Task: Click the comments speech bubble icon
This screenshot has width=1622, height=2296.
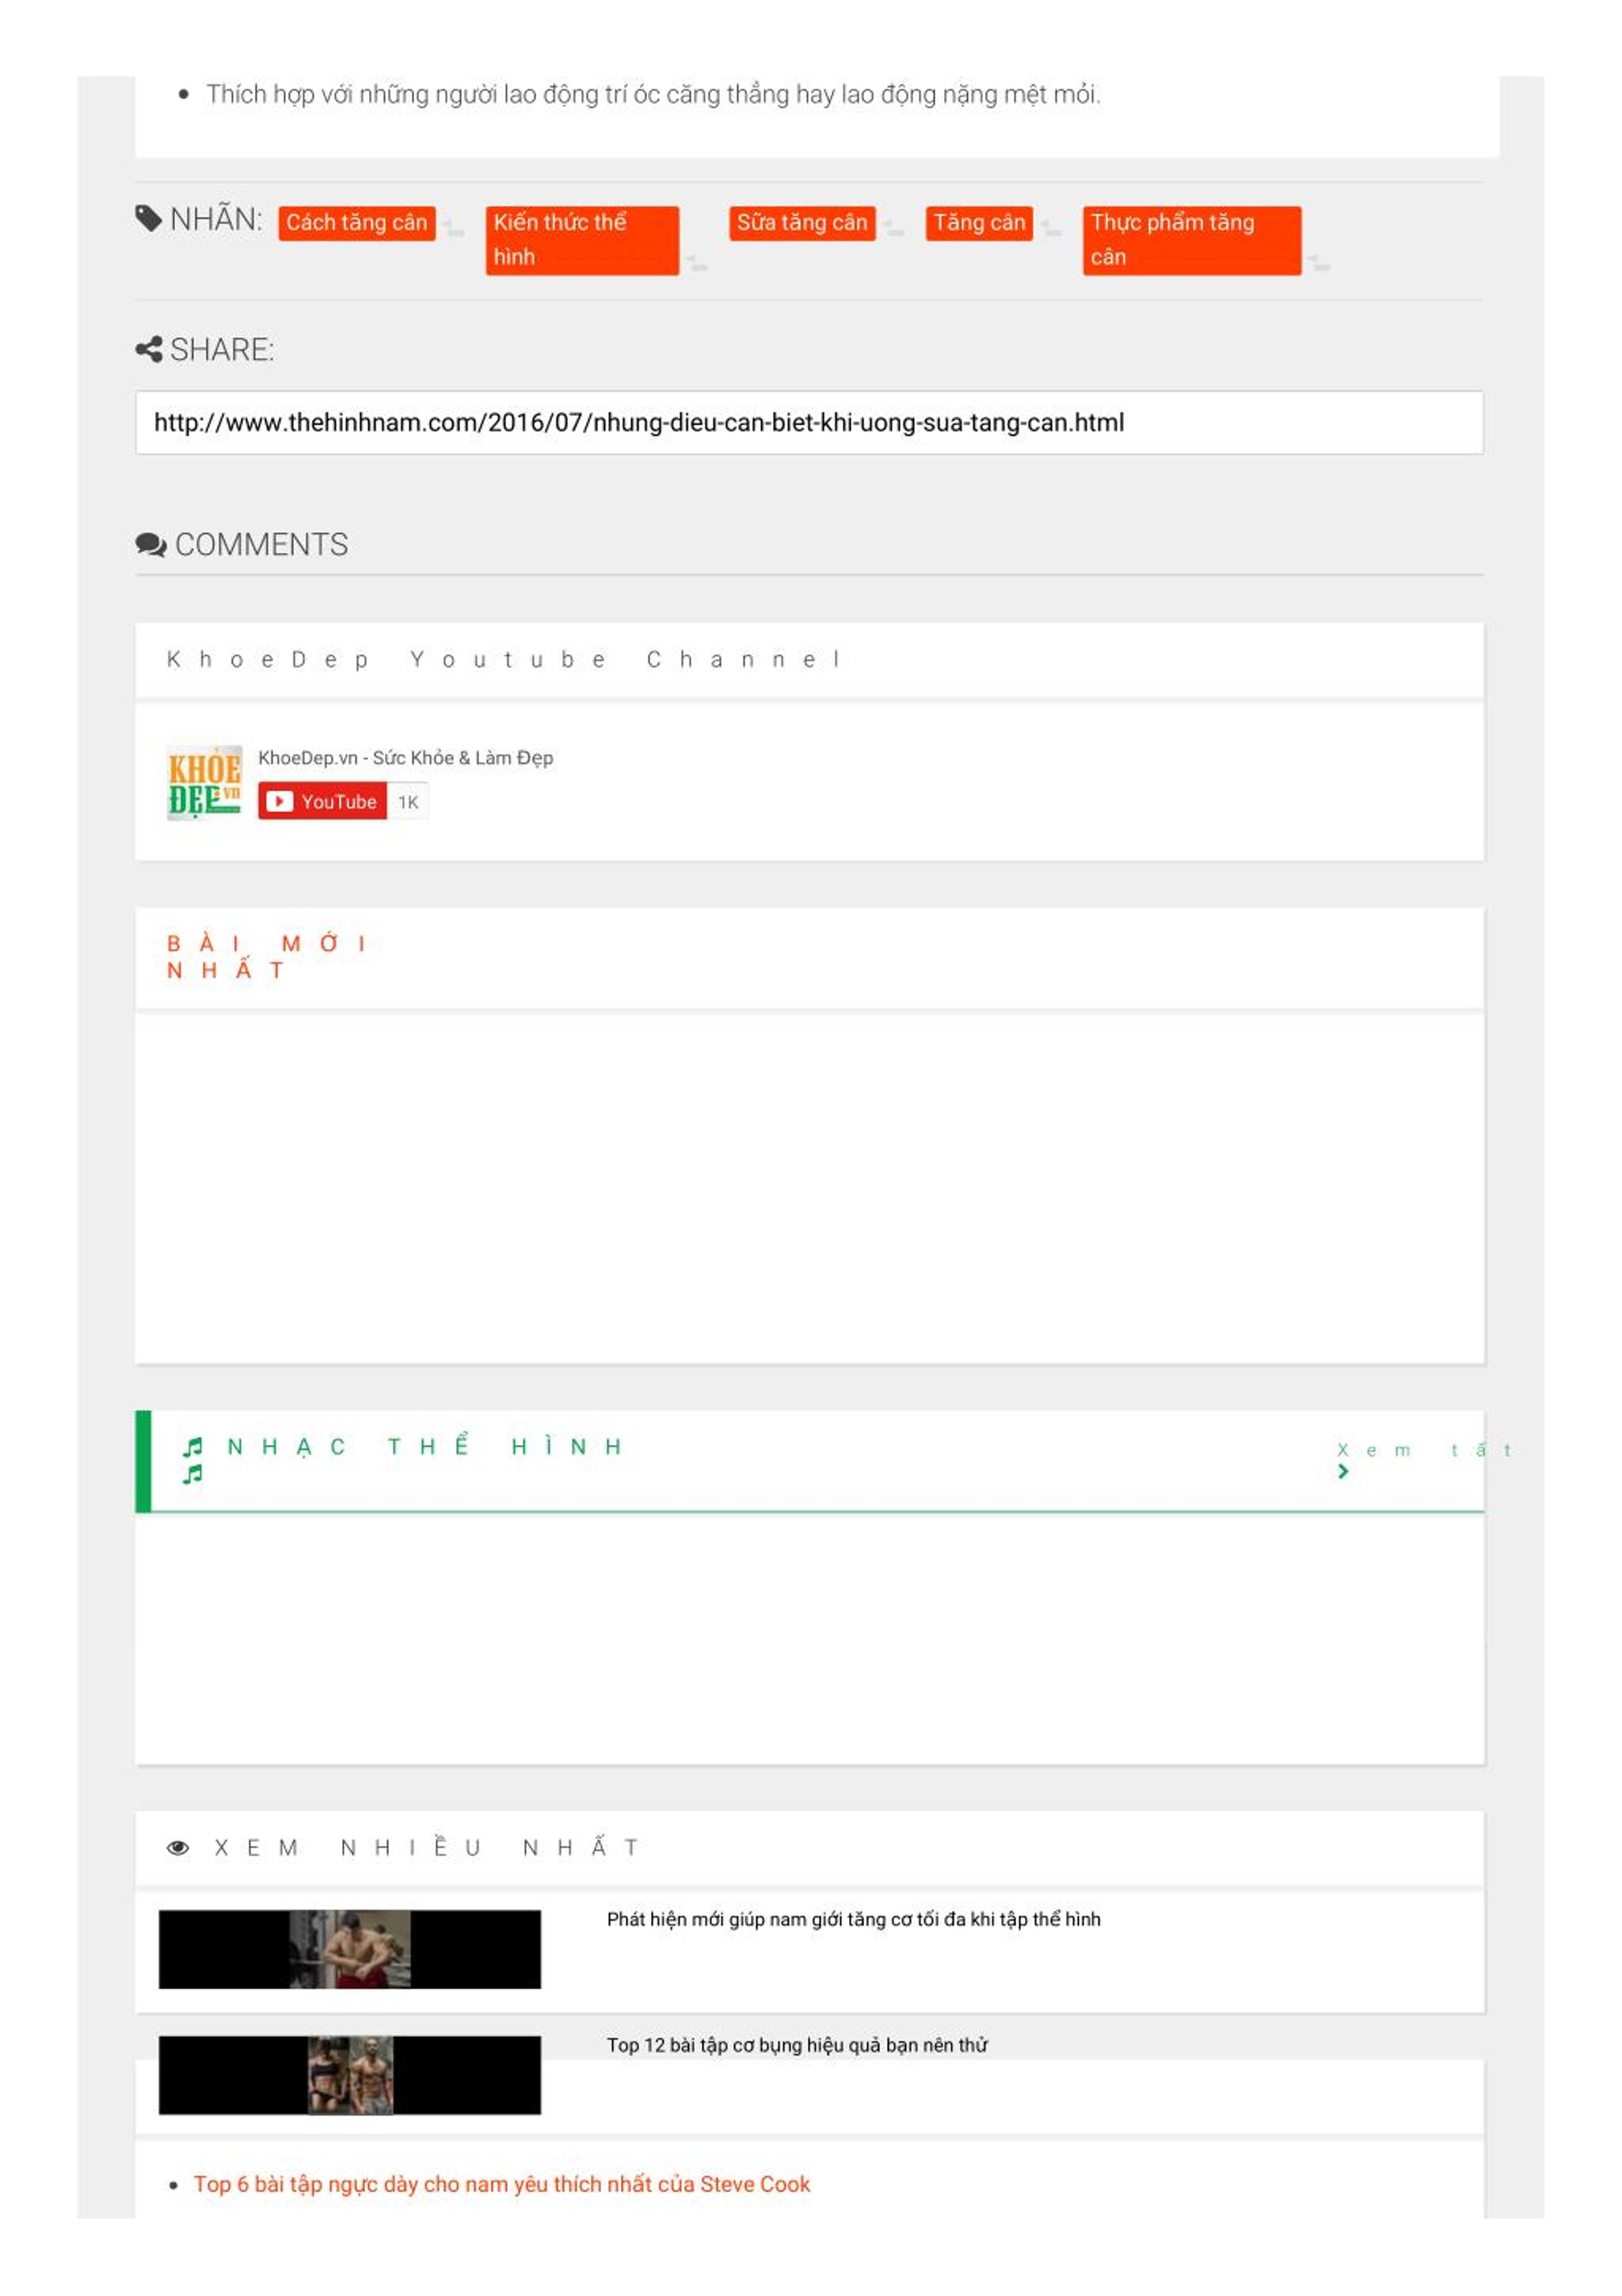Action: [x=150, y=544]
